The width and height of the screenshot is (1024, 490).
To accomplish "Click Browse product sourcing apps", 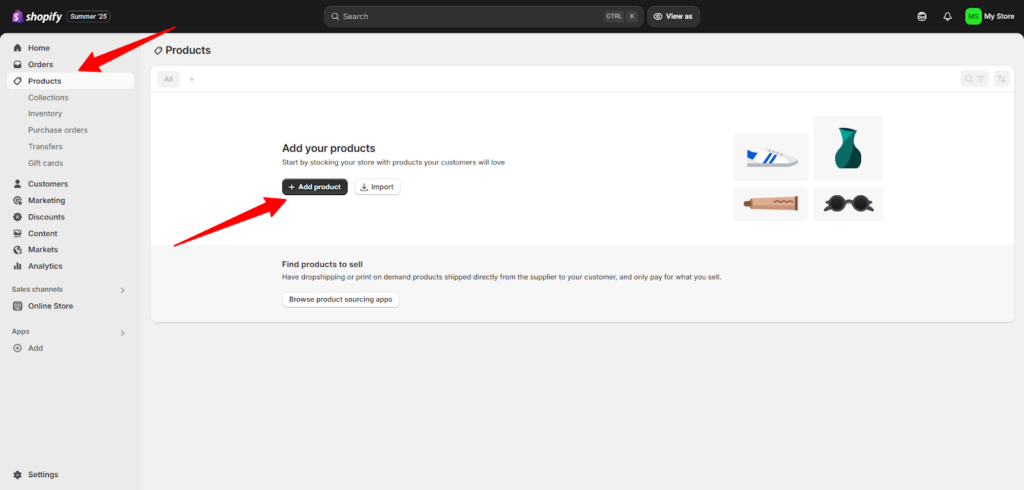I will (340, 299).
